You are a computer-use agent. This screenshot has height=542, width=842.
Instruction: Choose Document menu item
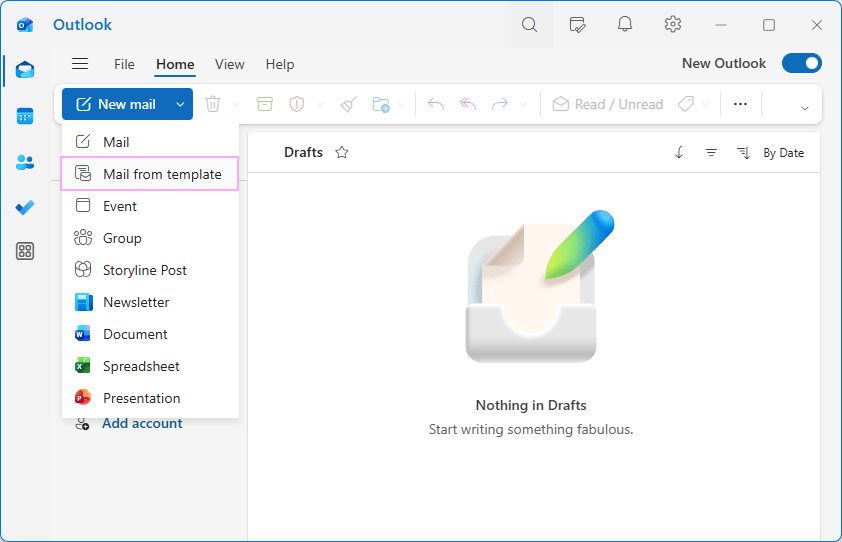pos(150,334)
